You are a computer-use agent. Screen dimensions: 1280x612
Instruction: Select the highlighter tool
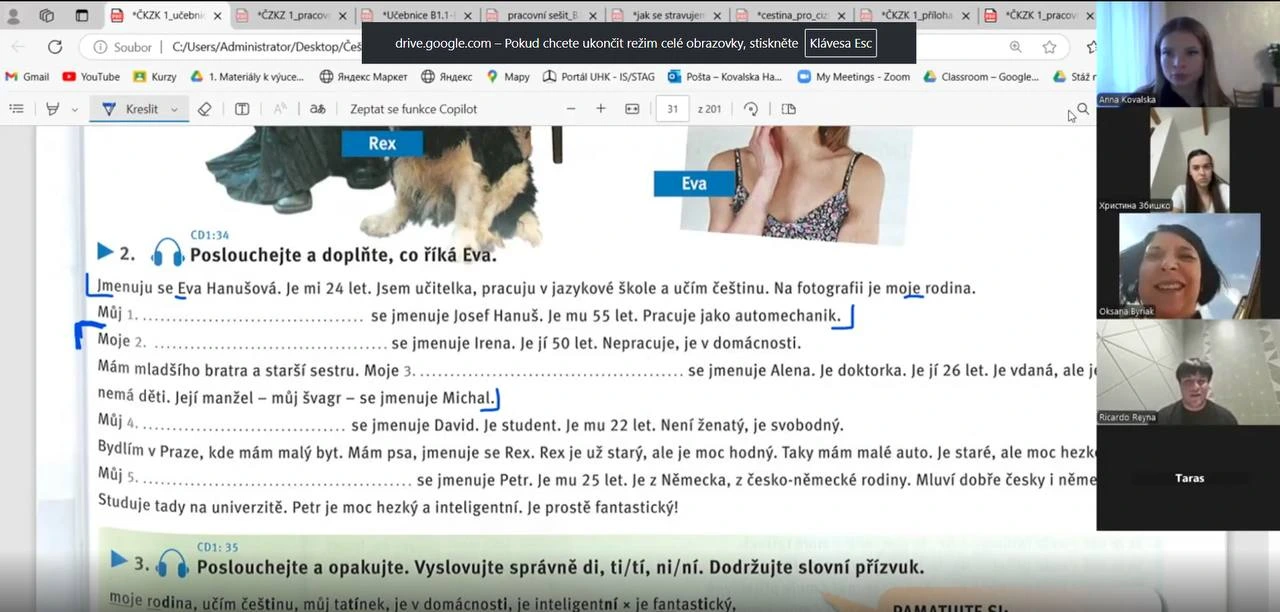tap(53, 108)
